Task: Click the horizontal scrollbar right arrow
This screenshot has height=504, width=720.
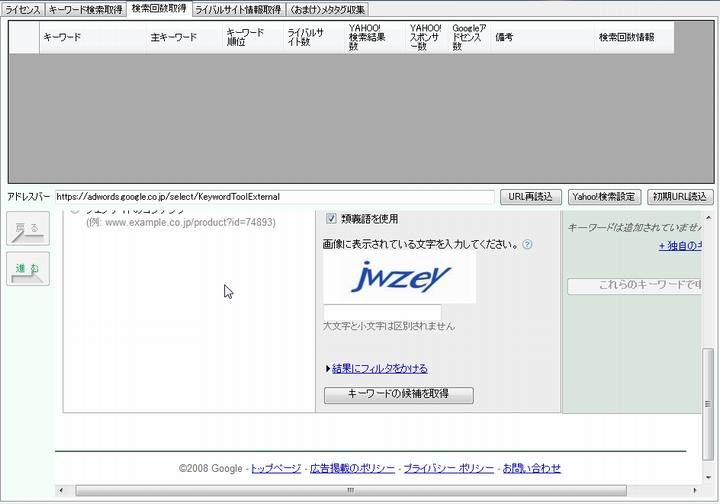Action: pyautogui.click(x=695, y=490)
